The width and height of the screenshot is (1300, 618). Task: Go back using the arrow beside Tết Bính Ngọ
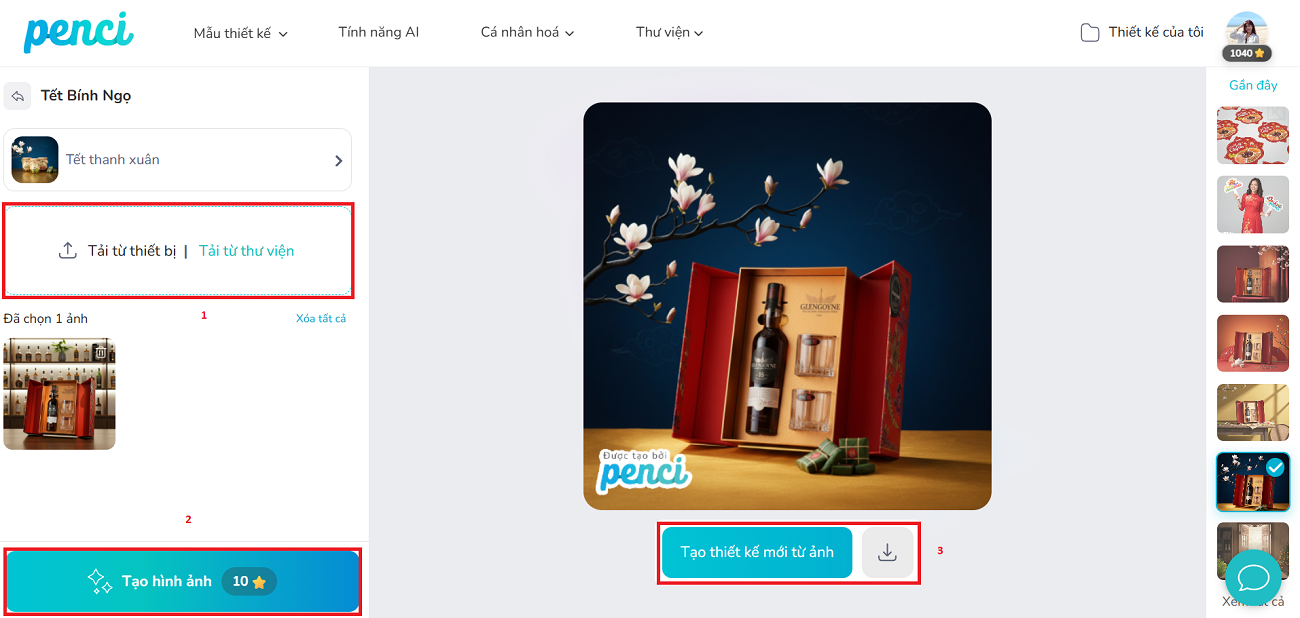pyautogui.click(x=17, y=96)
